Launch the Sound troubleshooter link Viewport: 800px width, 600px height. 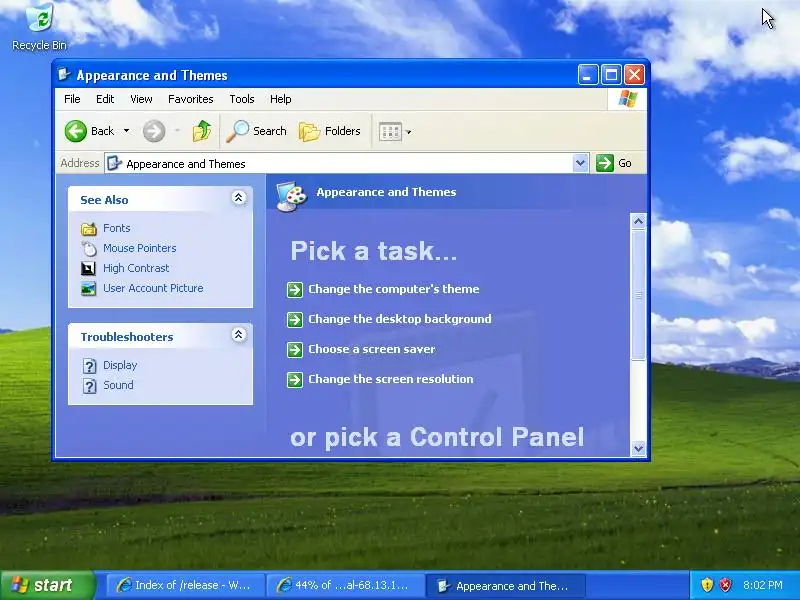(118, 385)
